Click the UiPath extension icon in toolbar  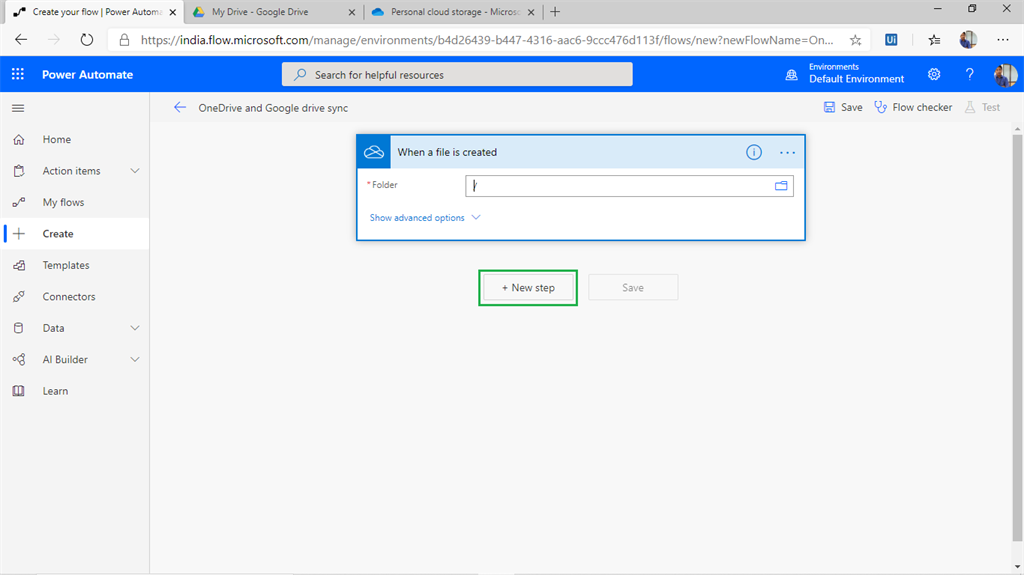click(x=891, y=40)
